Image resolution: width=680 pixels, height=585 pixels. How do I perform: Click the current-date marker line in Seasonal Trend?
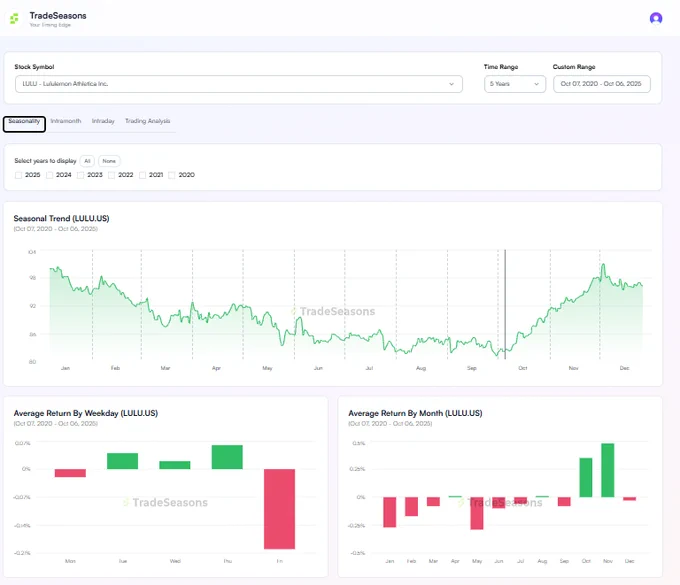[505, 304]
